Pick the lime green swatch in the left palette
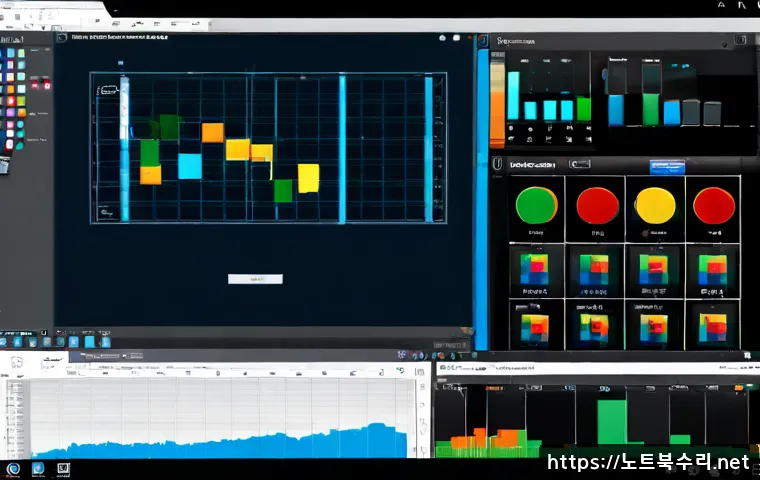This screenshot has height=480, width=760. coord(21,101)
